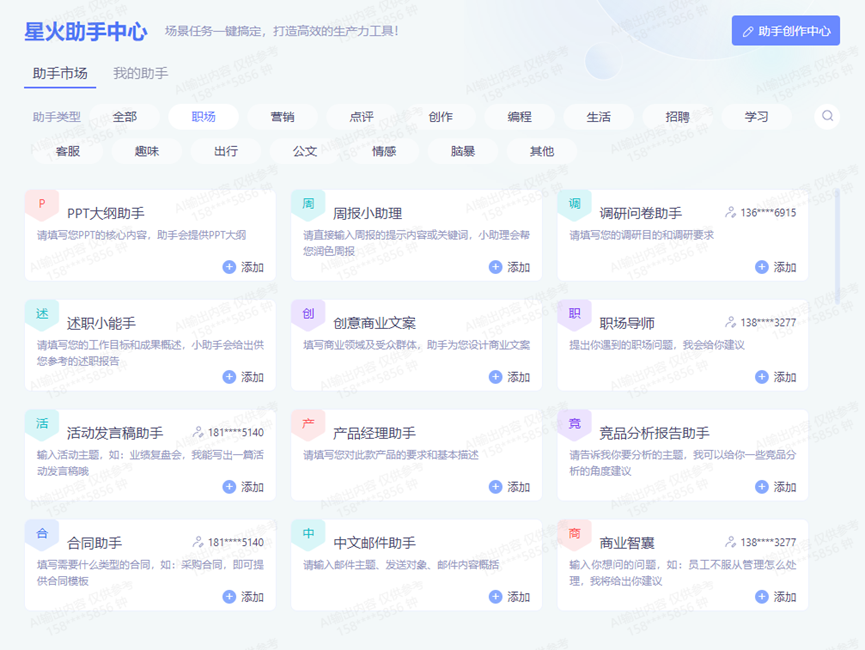Click the 周报小助理 '周' badge icon
Image resolution: width=865 pixels, height=650 pixels.
click(x=308, y=204)
